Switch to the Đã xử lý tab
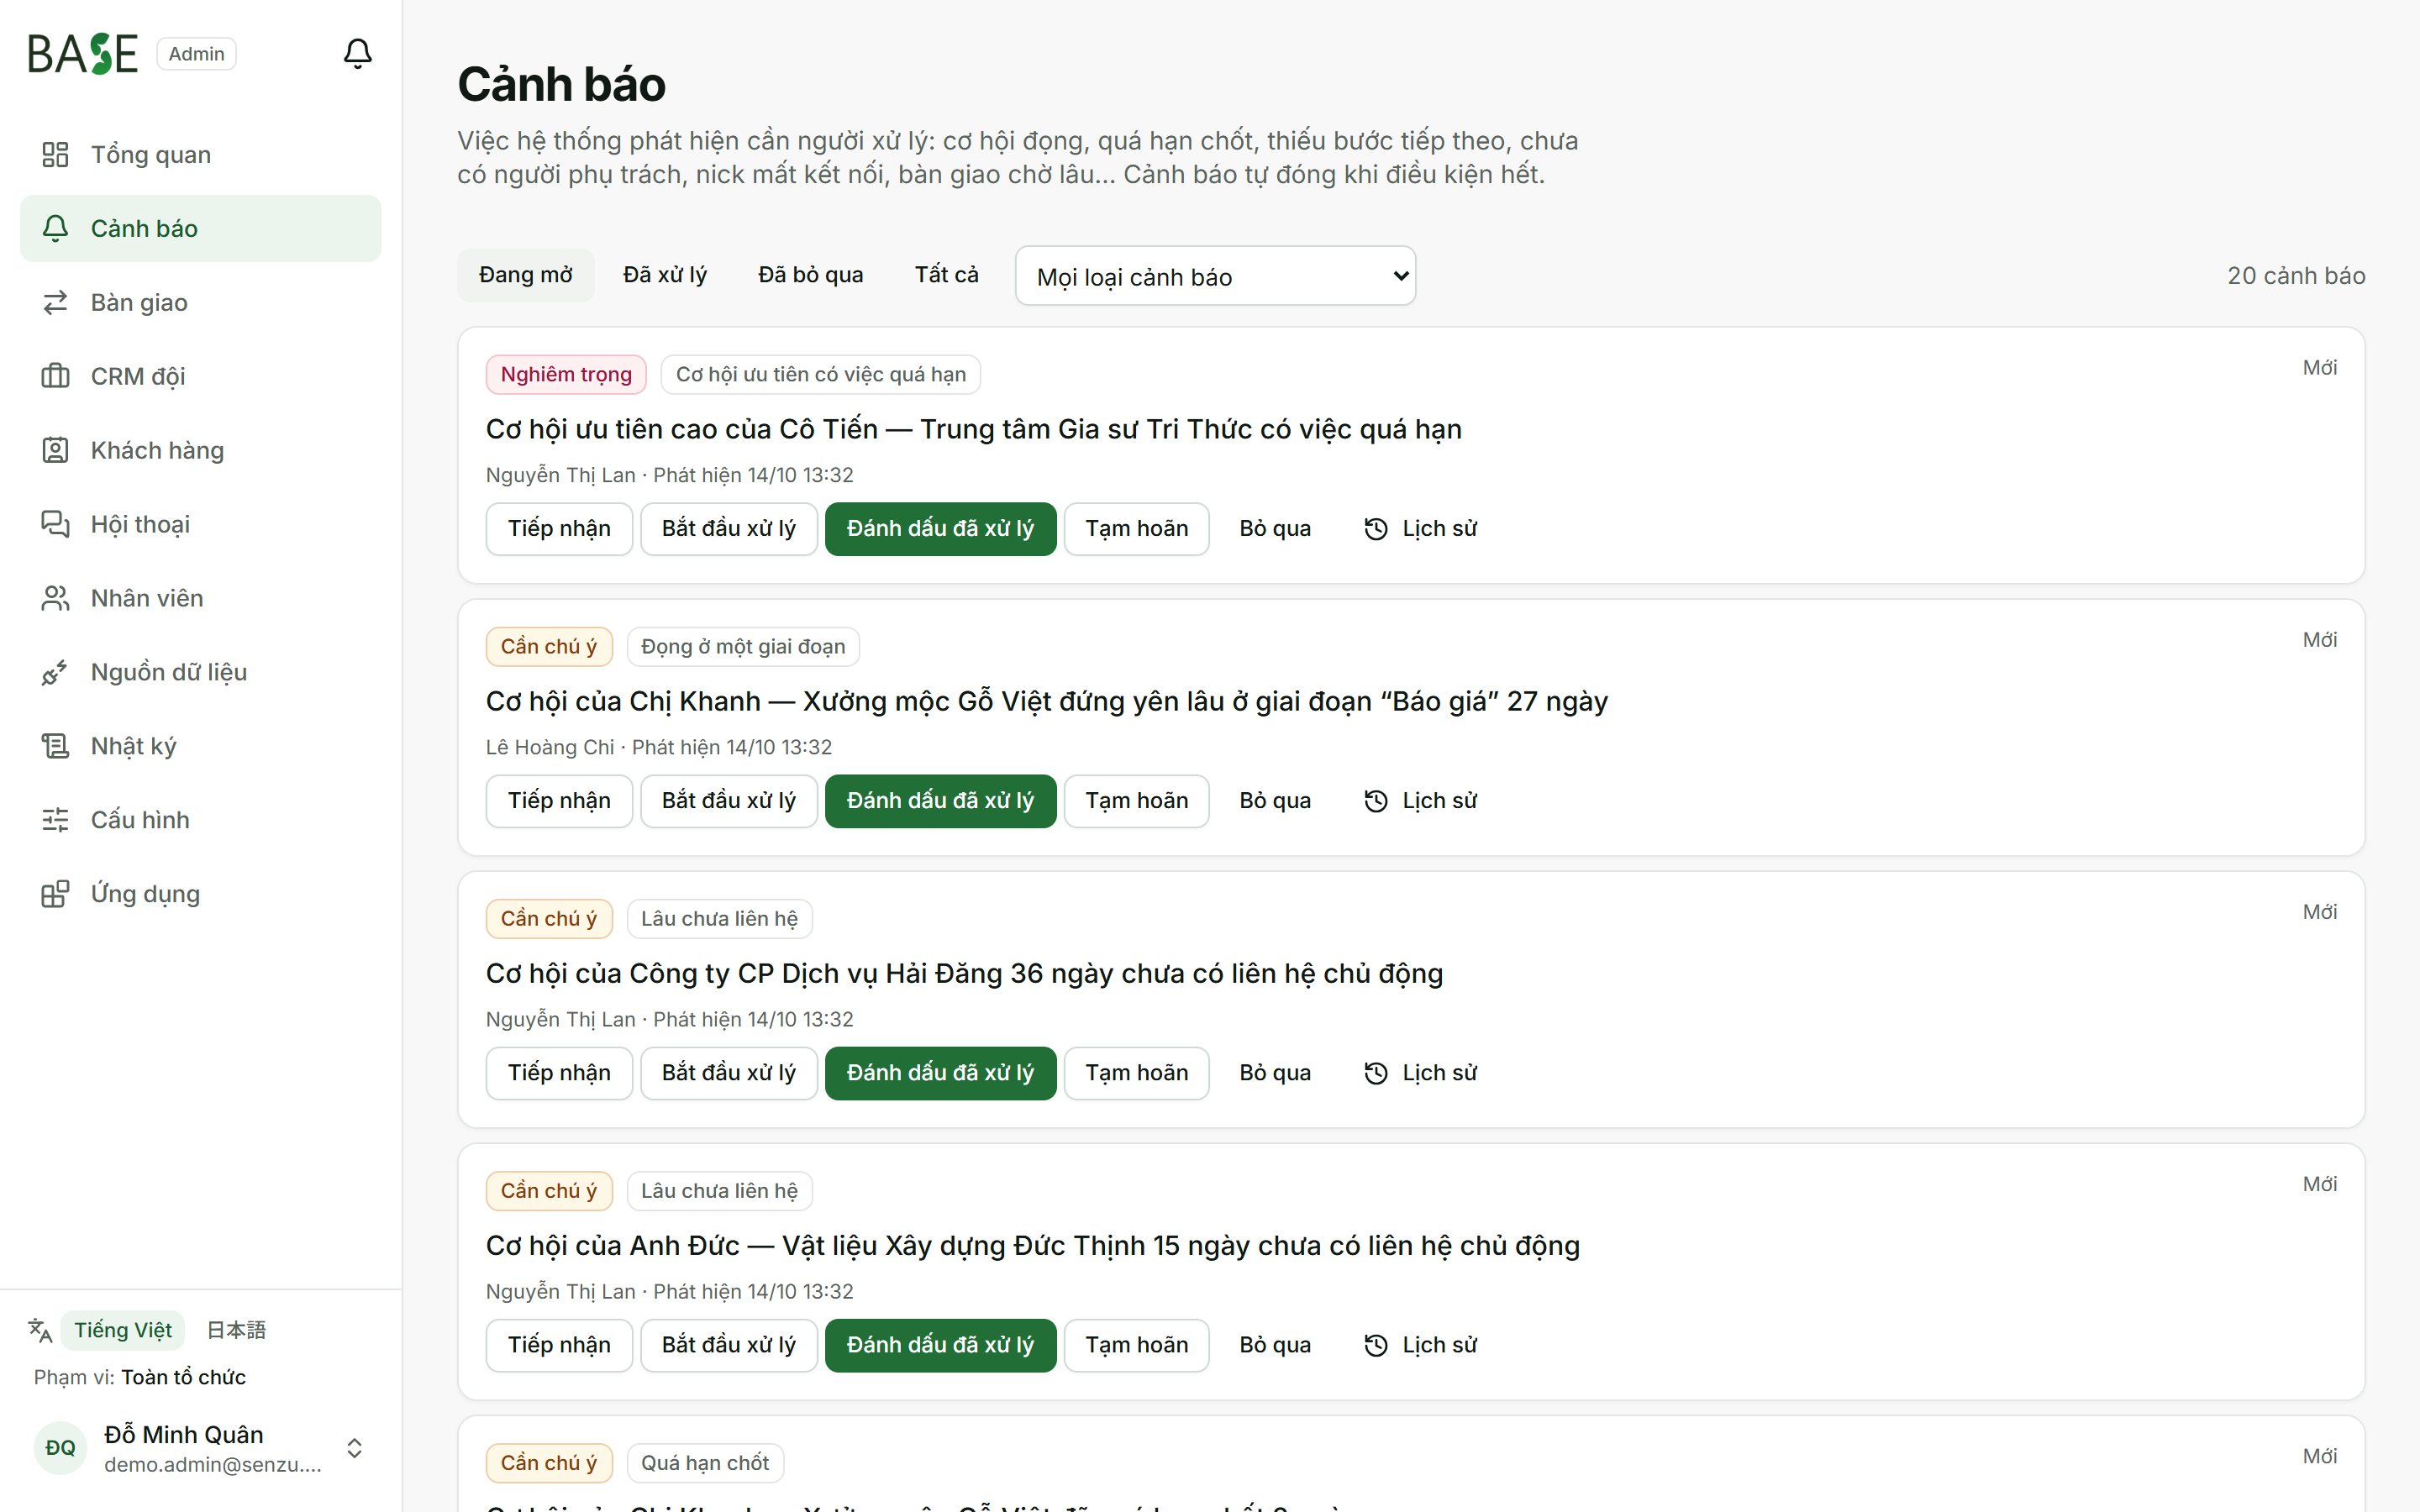Image resolution: width=2420 pixels, height=1512 pixels. click(665, 275)
